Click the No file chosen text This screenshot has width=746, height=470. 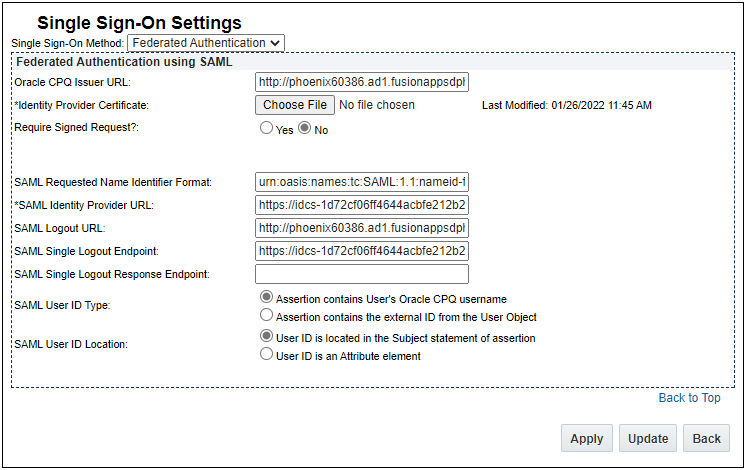pos(377,105)
